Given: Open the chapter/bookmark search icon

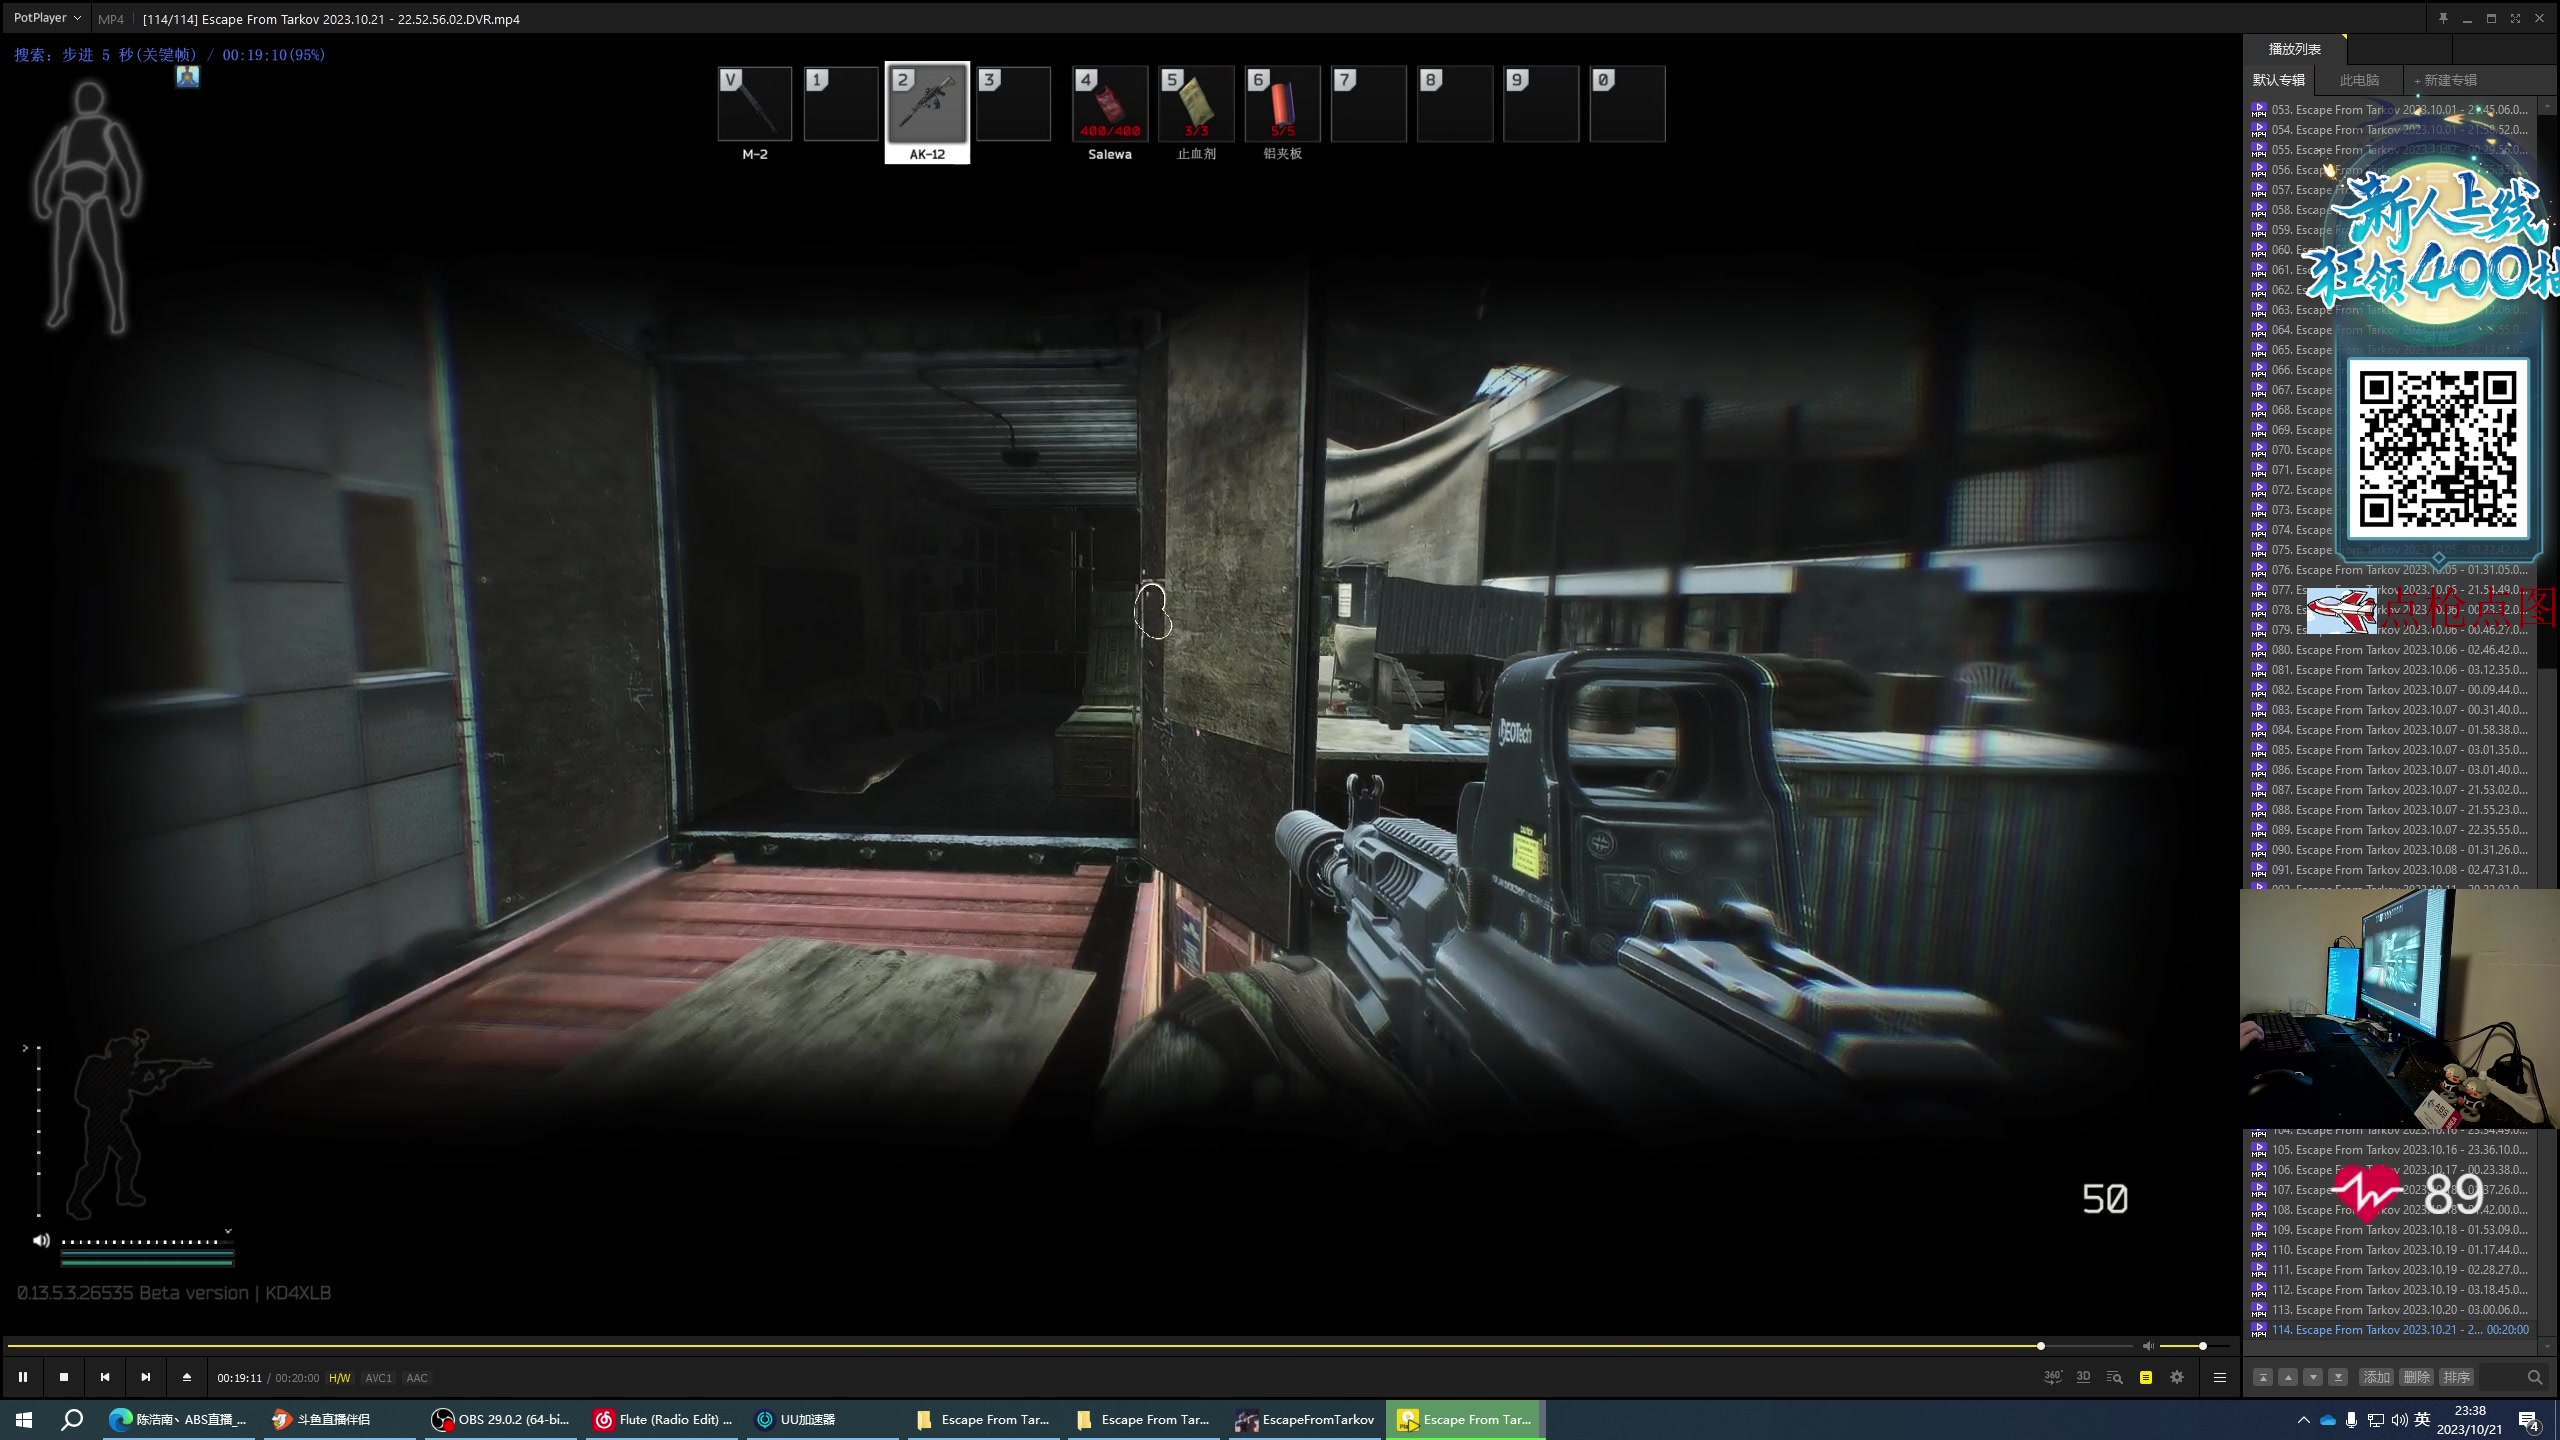Looking at the screenshot, I should (2114, 1377).
